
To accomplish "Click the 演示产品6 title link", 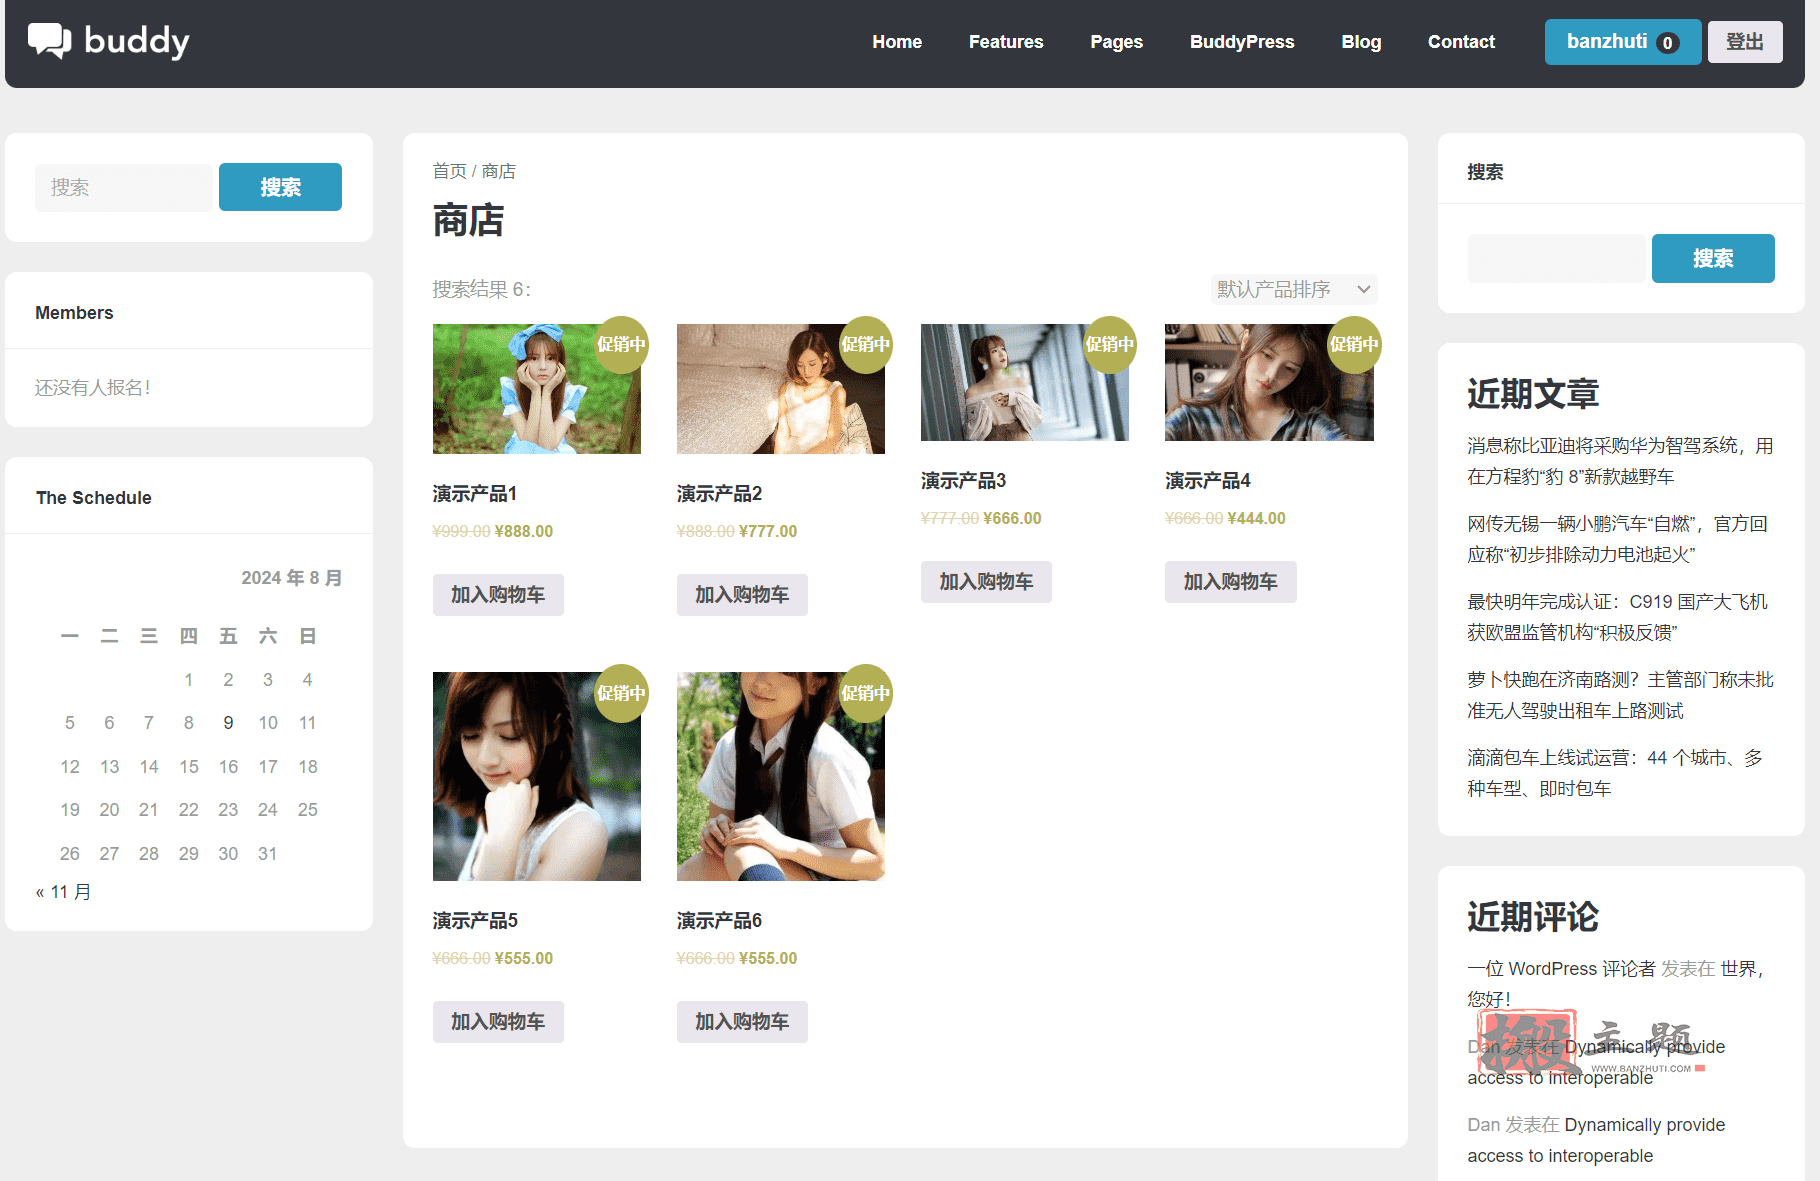I will [x=719, y=921].
